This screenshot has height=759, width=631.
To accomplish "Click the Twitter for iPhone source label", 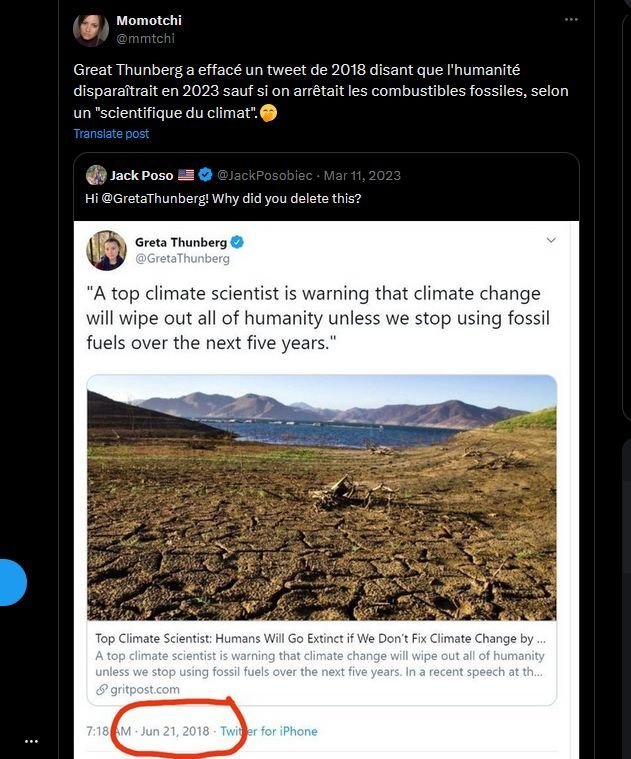I will pyautogui.click(x=269, y=731).
